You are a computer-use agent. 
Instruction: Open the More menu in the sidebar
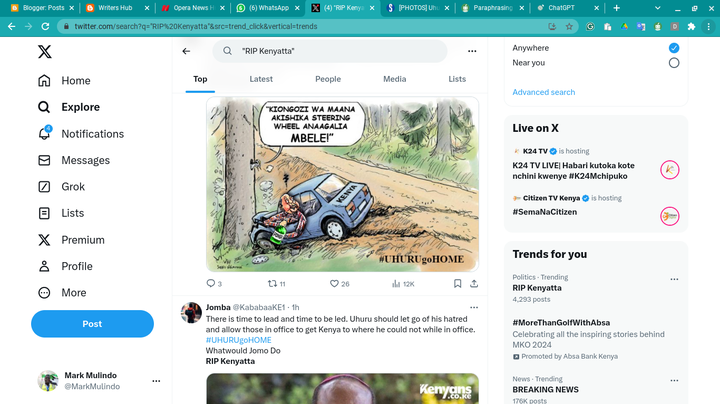(62, 292)
